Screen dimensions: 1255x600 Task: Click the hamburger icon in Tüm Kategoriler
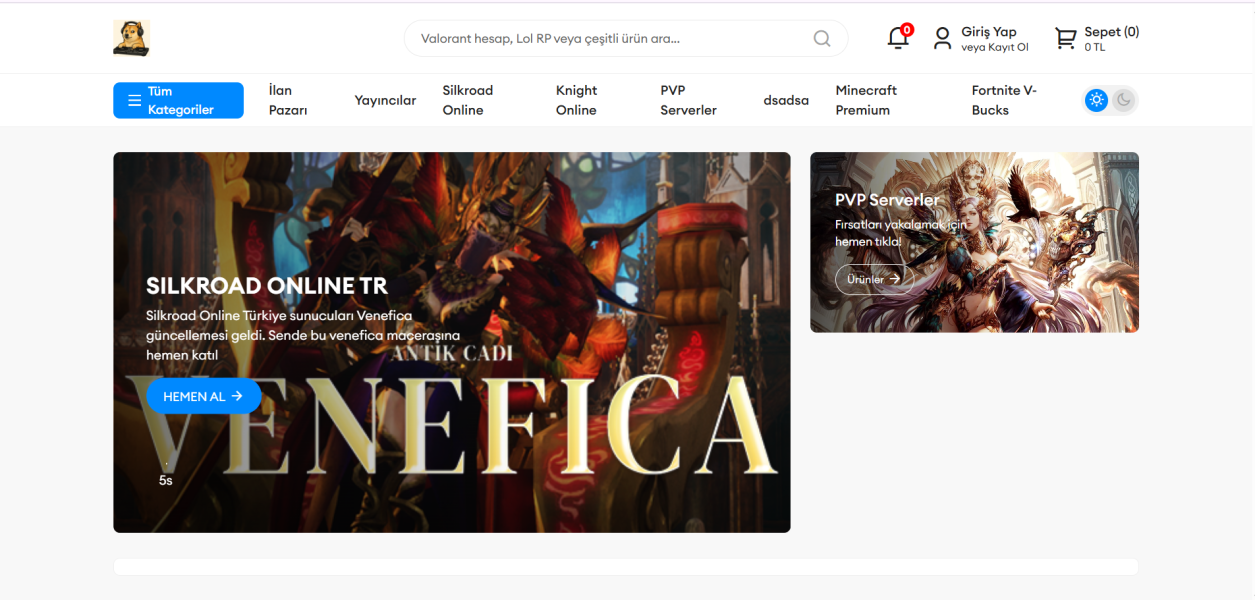(134, 101)
